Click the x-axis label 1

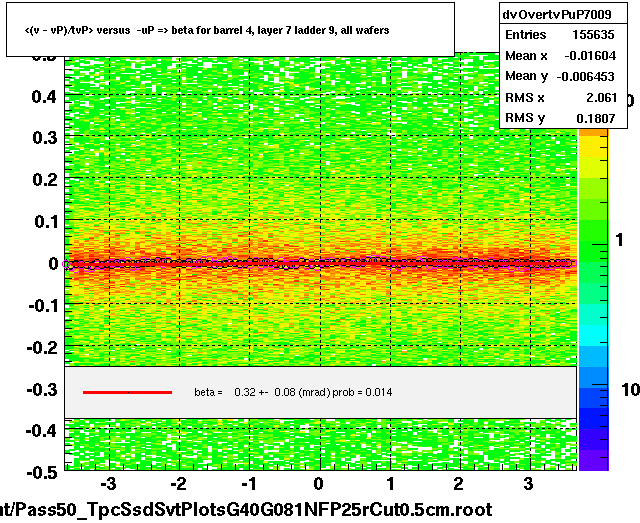pyautogui.click(x=390, y=484)
